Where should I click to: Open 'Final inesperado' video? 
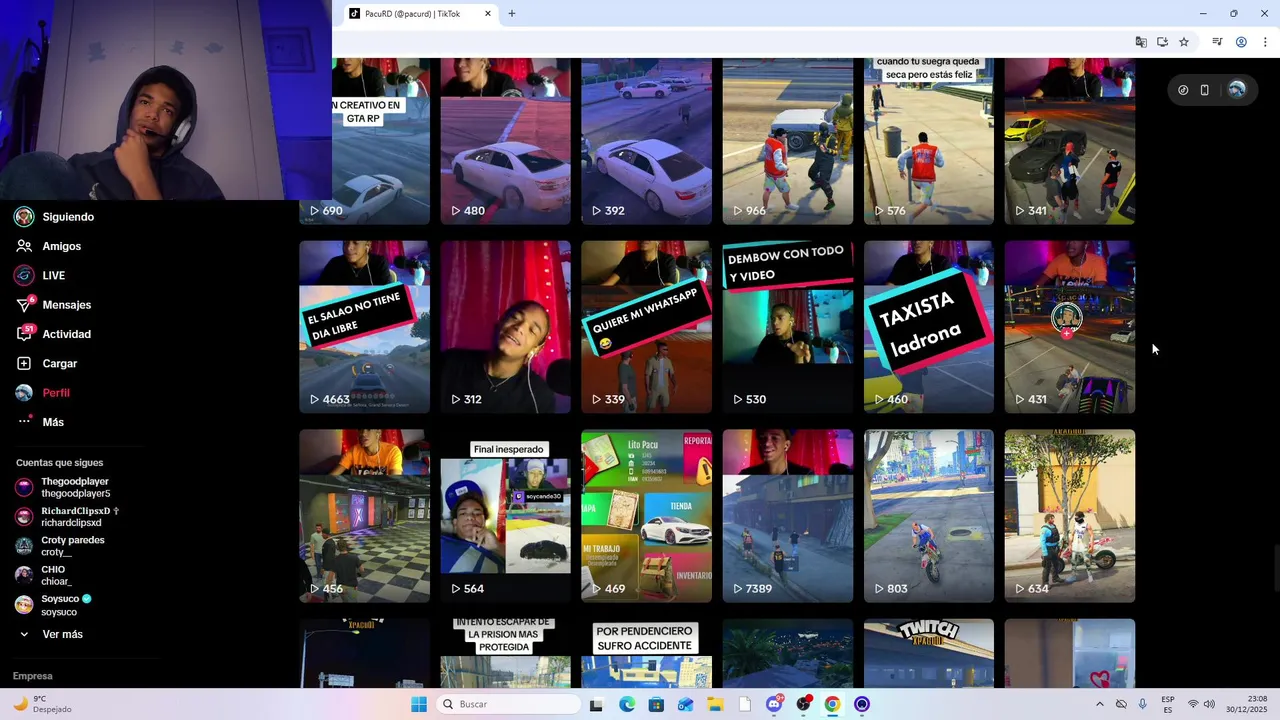pyautogui.click(x=506, y=516)
